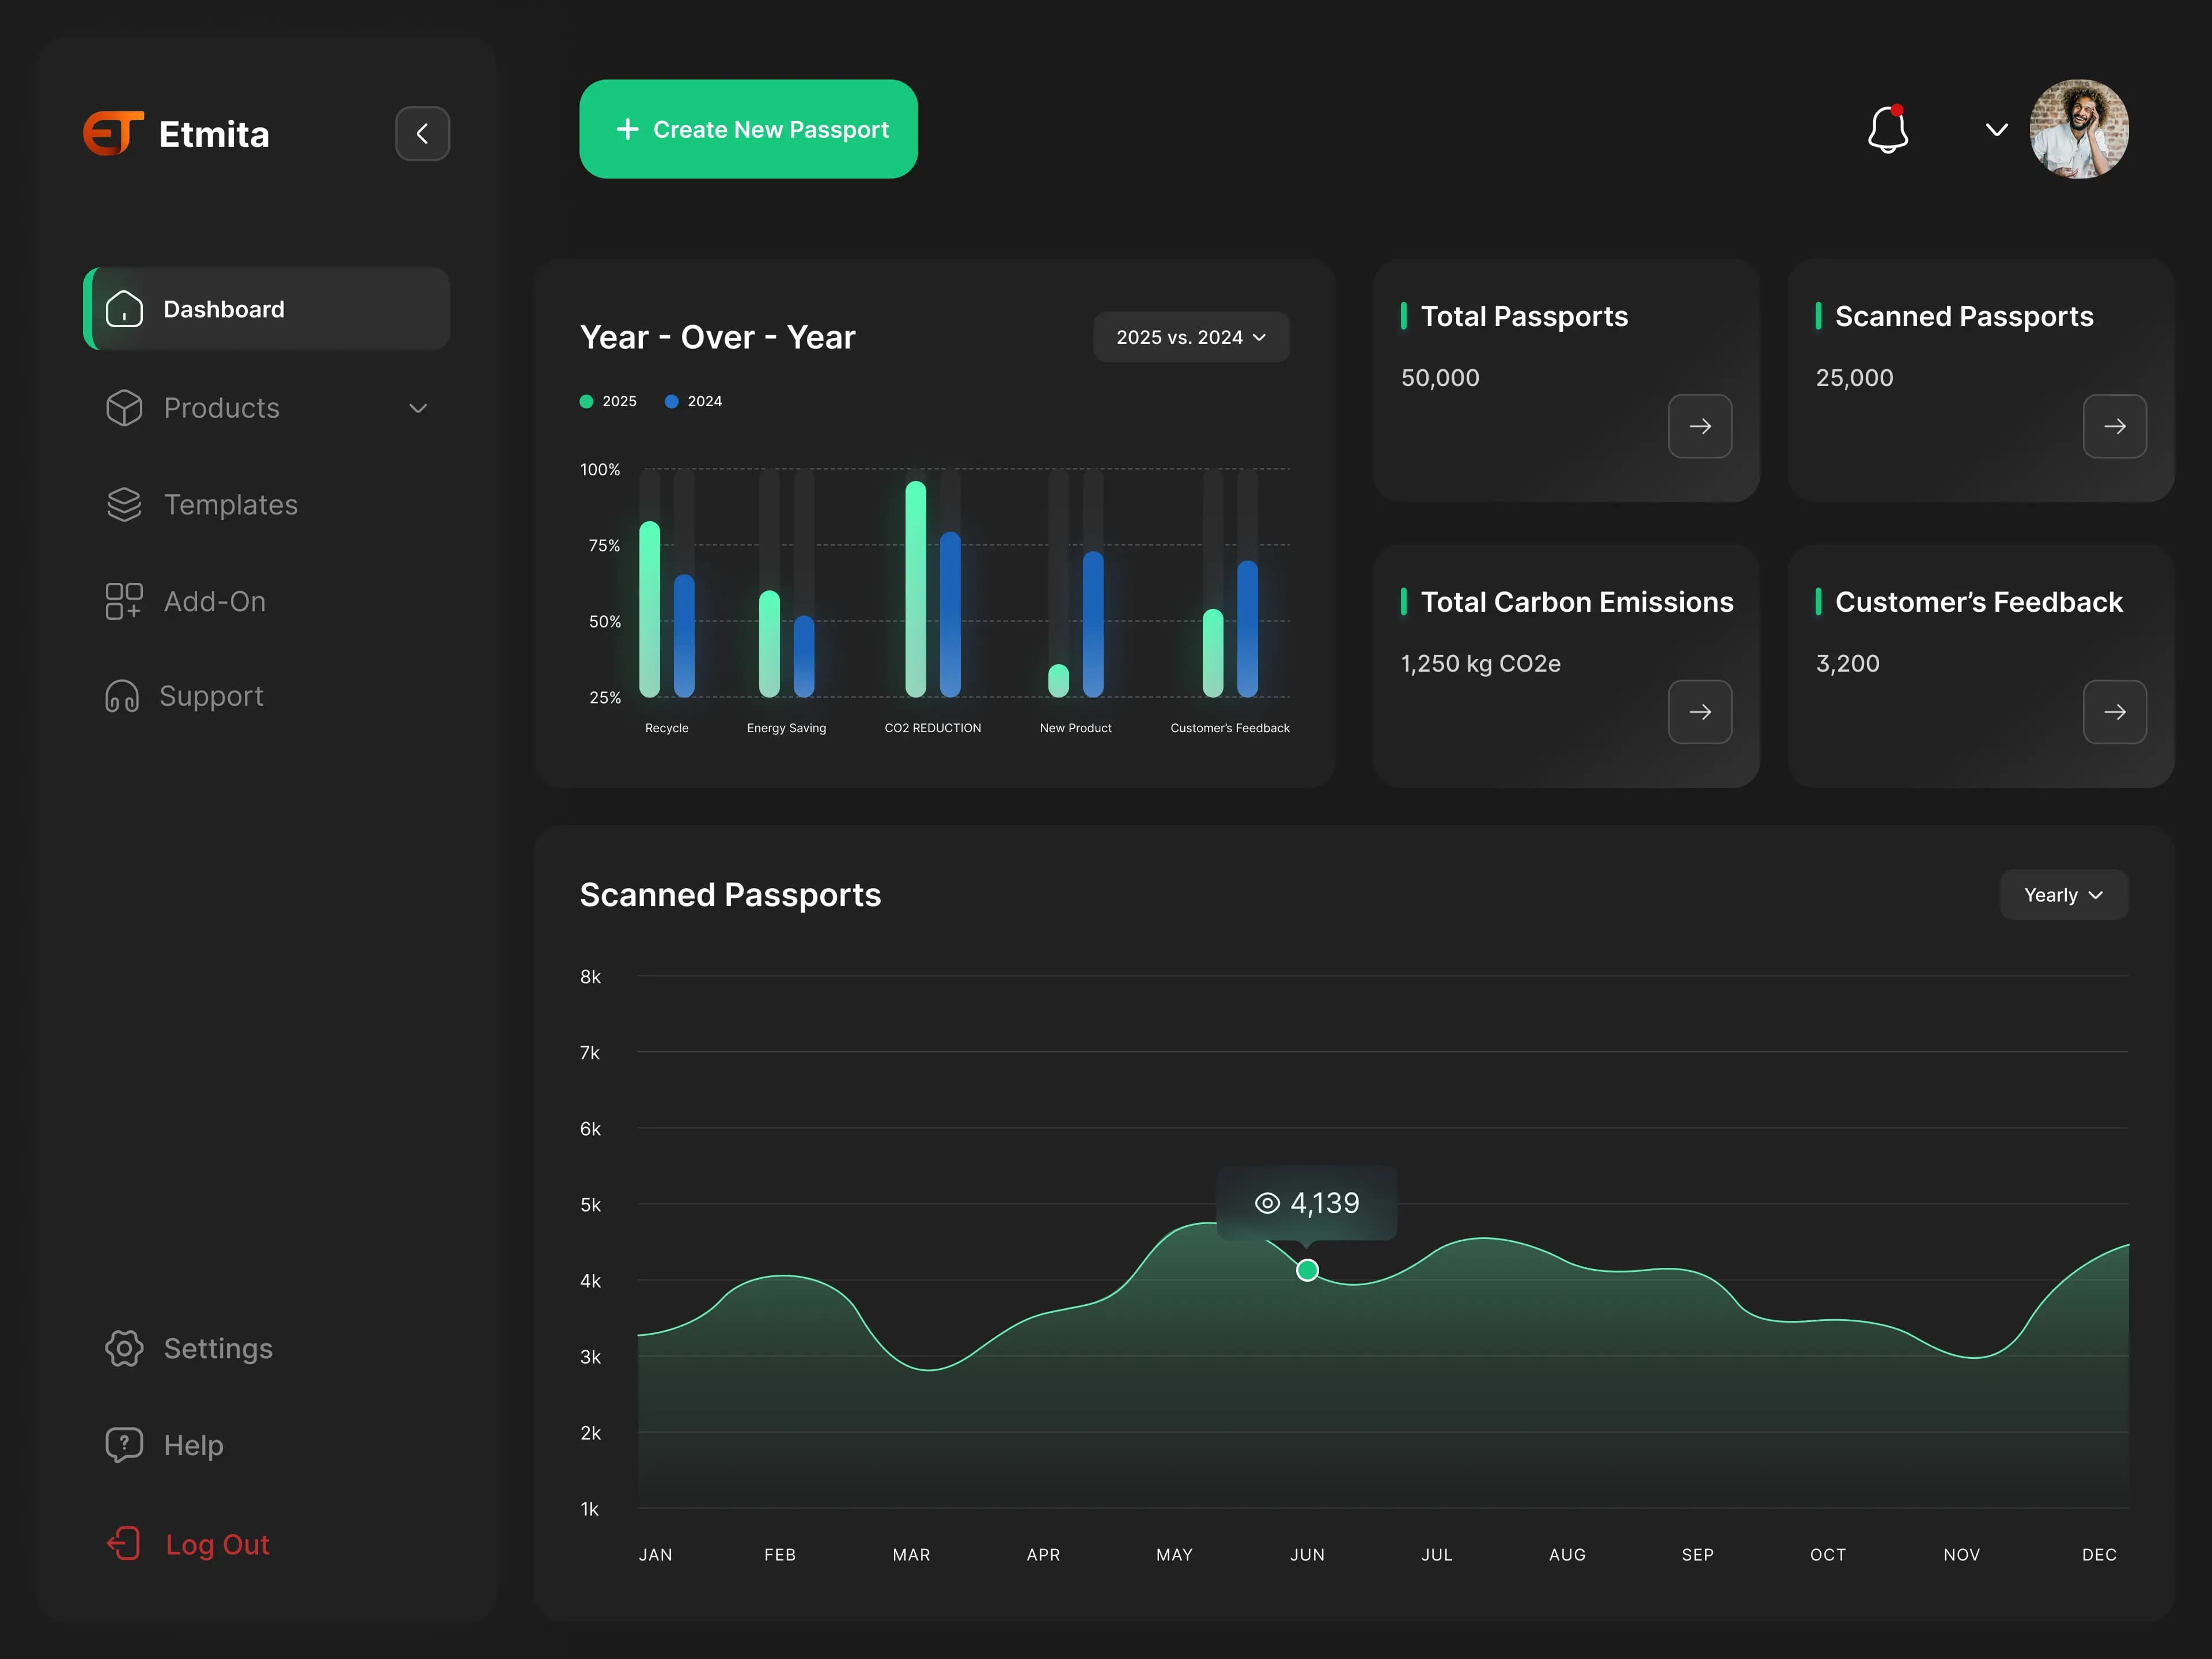Click the notification bell icon
Viewport: 2212px width, 1659px height.
[1888, 129]
